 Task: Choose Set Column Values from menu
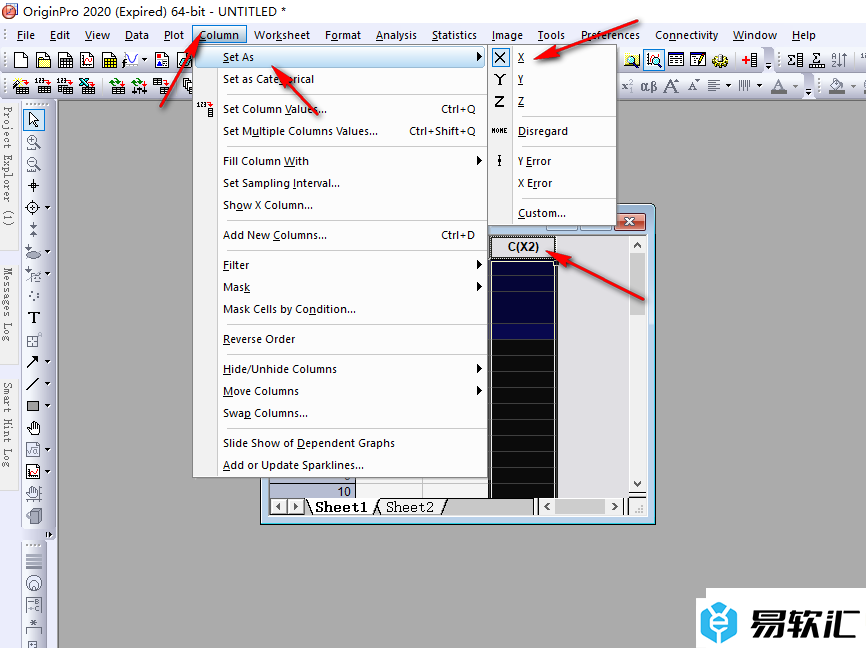340,109
